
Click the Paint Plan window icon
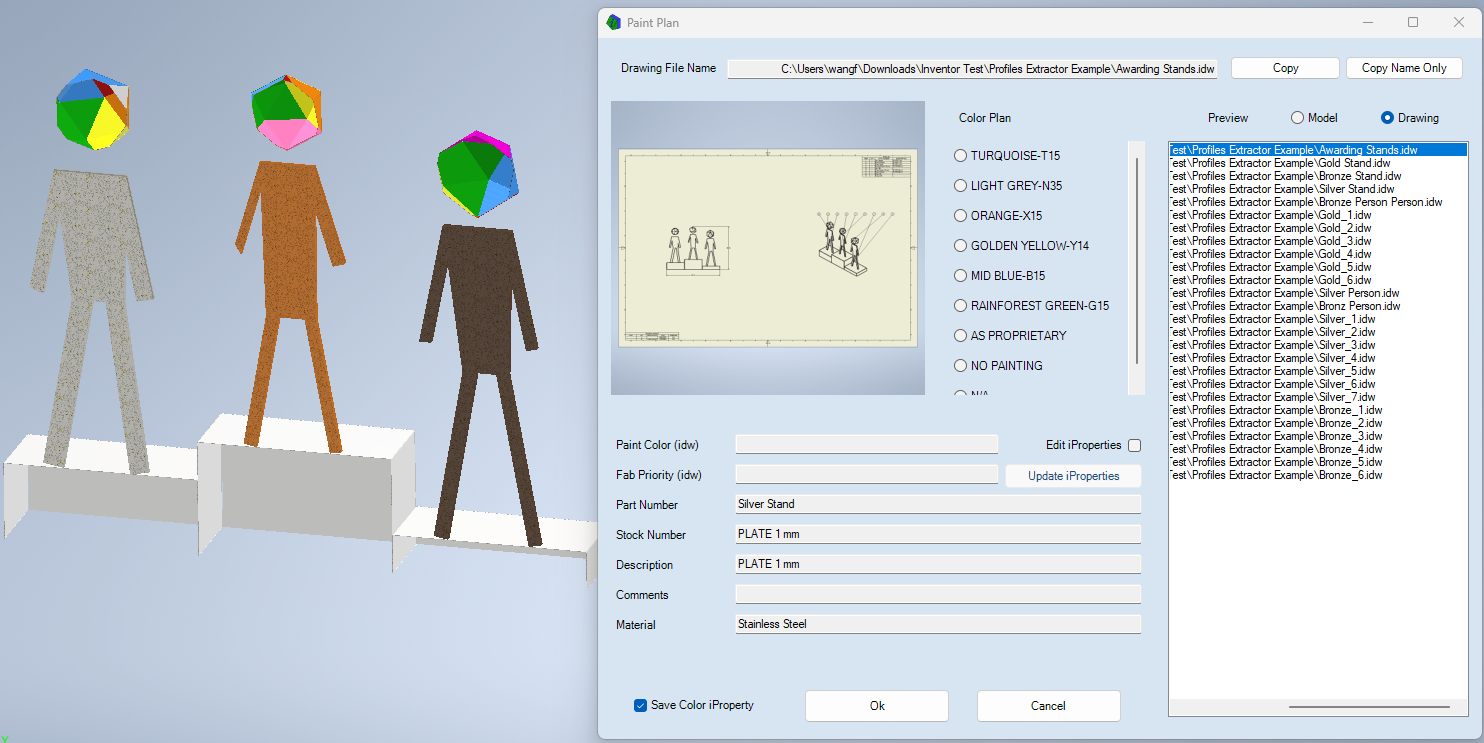click(613, 22)
